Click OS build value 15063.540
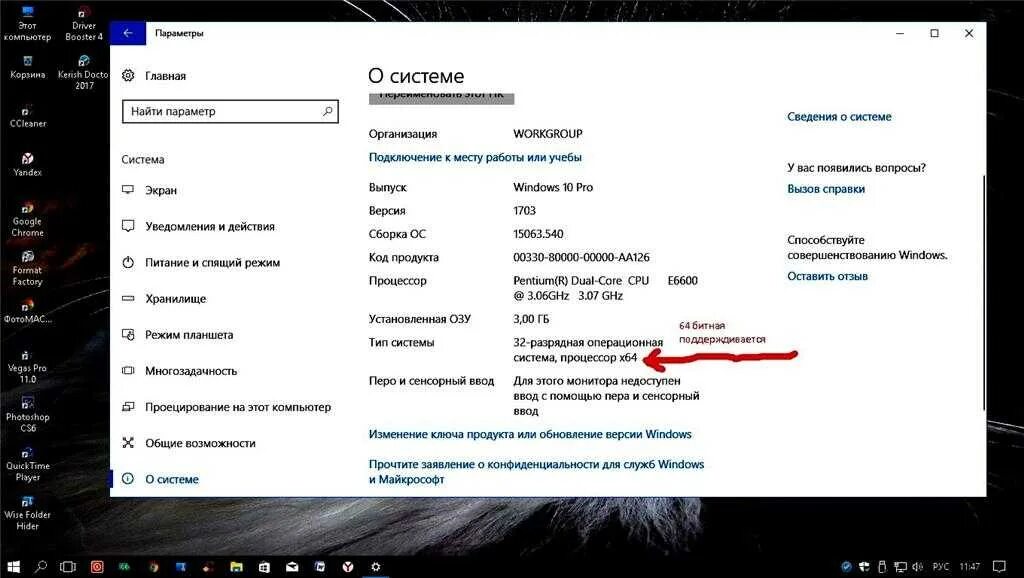Image resolution: width=1024 pixels, height=578 pixels. point(538,234)
